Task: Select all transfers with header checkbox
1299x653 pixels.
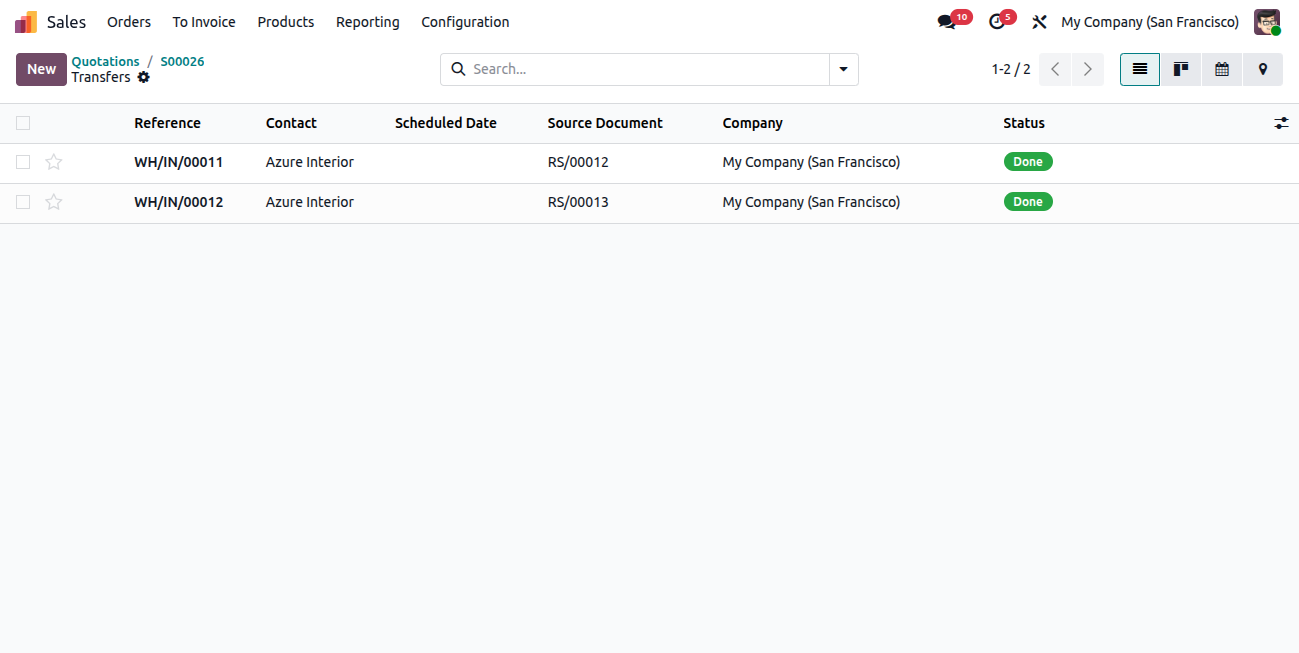Action: tap(23, 123)
